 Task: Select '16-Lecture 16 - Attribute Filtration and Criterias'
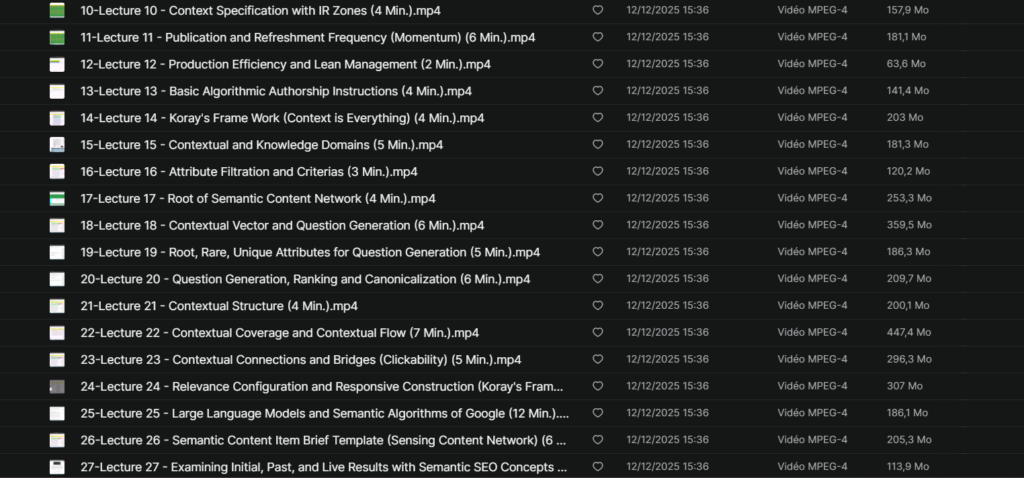(x=249, y=172)
